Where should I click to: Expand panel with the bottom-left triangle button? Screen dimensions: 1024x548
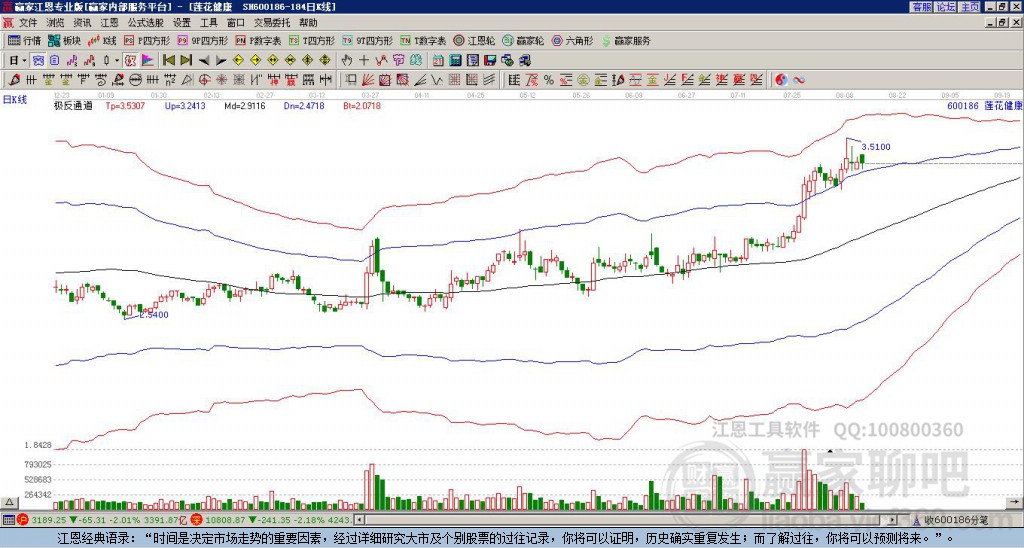(9, 502)
